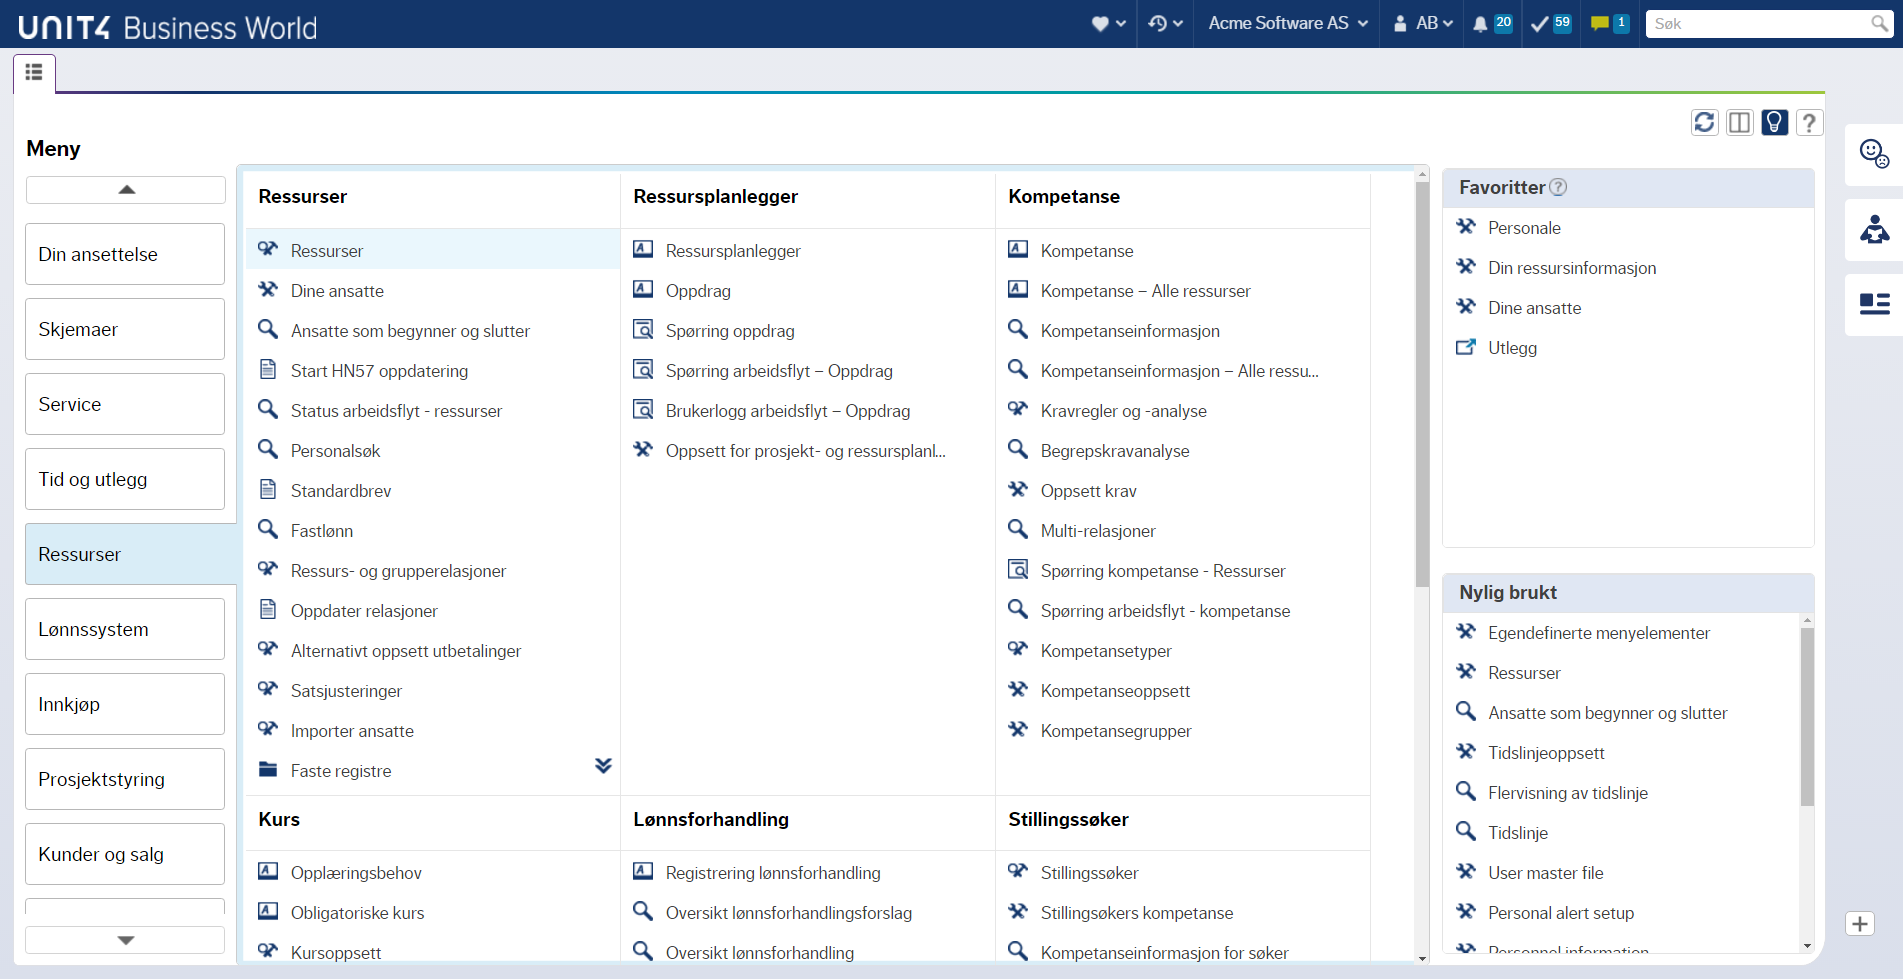Select Service menu item
1903x979 pixels.
125,404
